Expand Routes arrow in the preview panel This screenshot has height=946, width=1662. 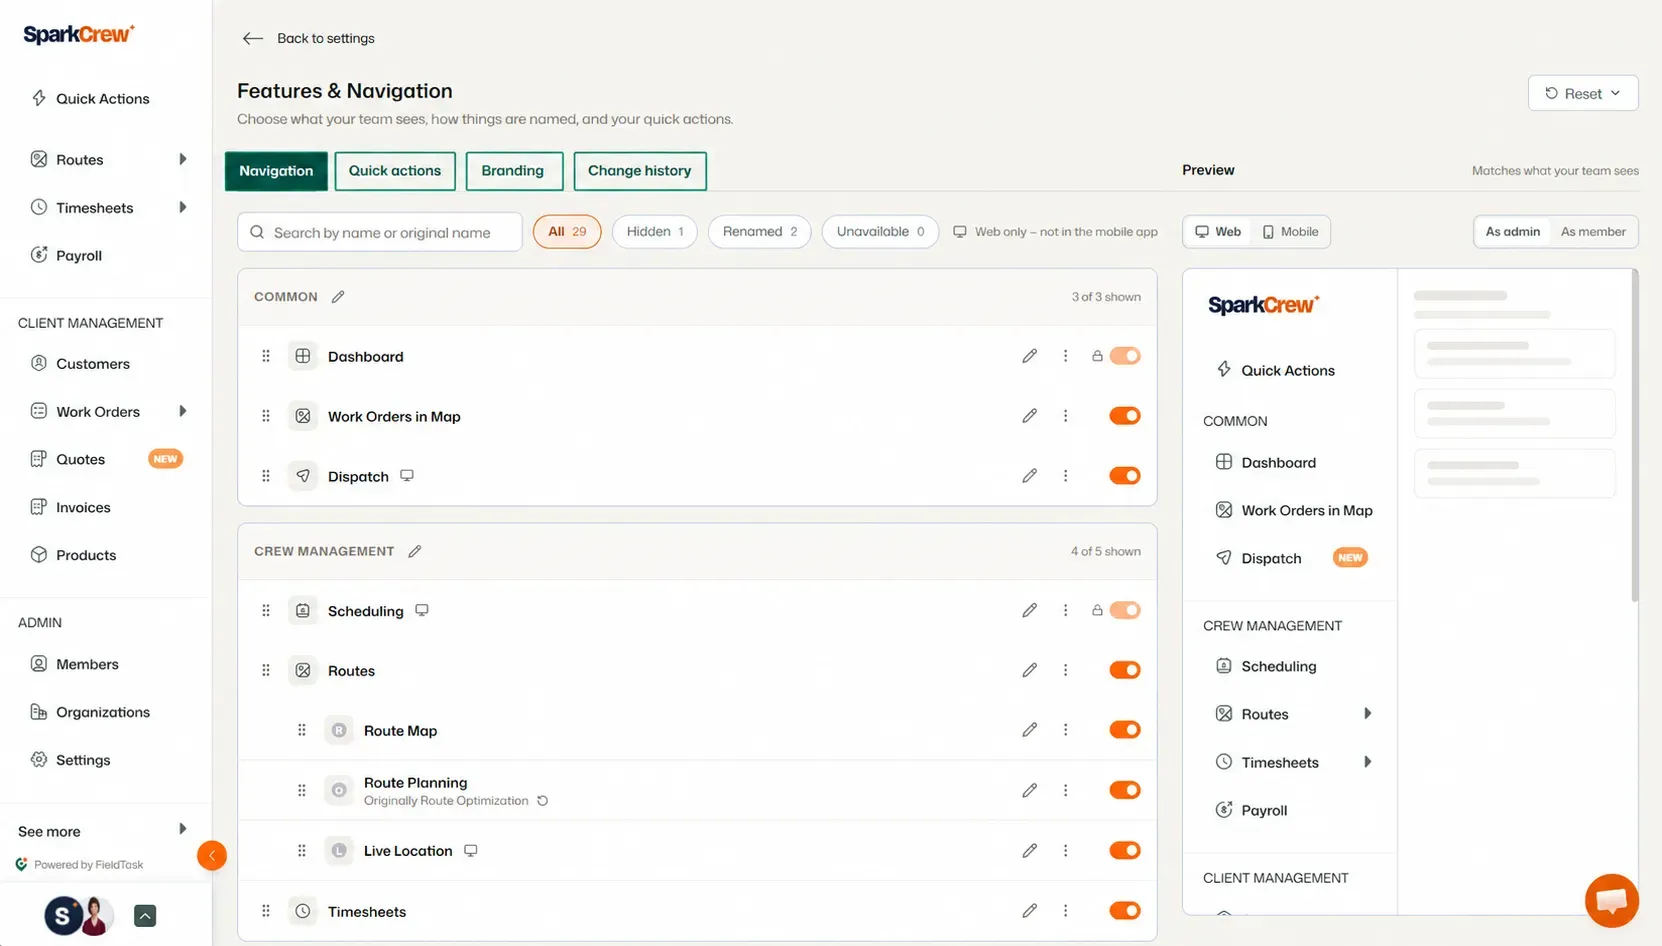click(x=1367, y=713)
